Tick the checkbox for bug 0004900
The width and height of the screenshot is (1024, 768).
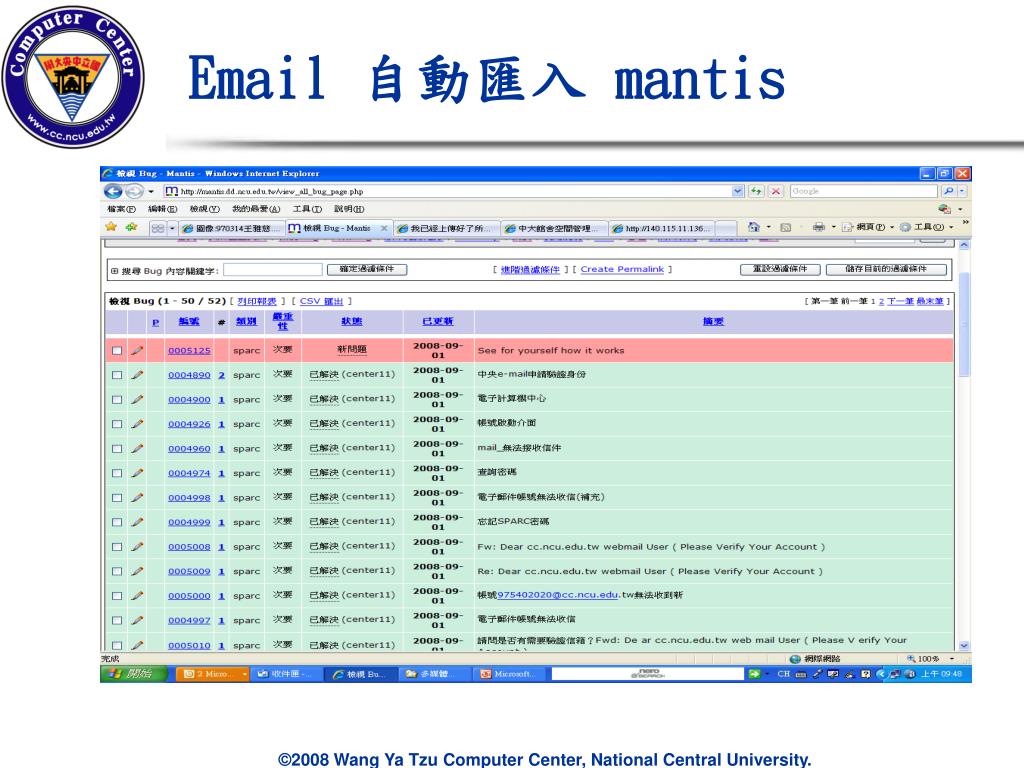tap(117, 400)
